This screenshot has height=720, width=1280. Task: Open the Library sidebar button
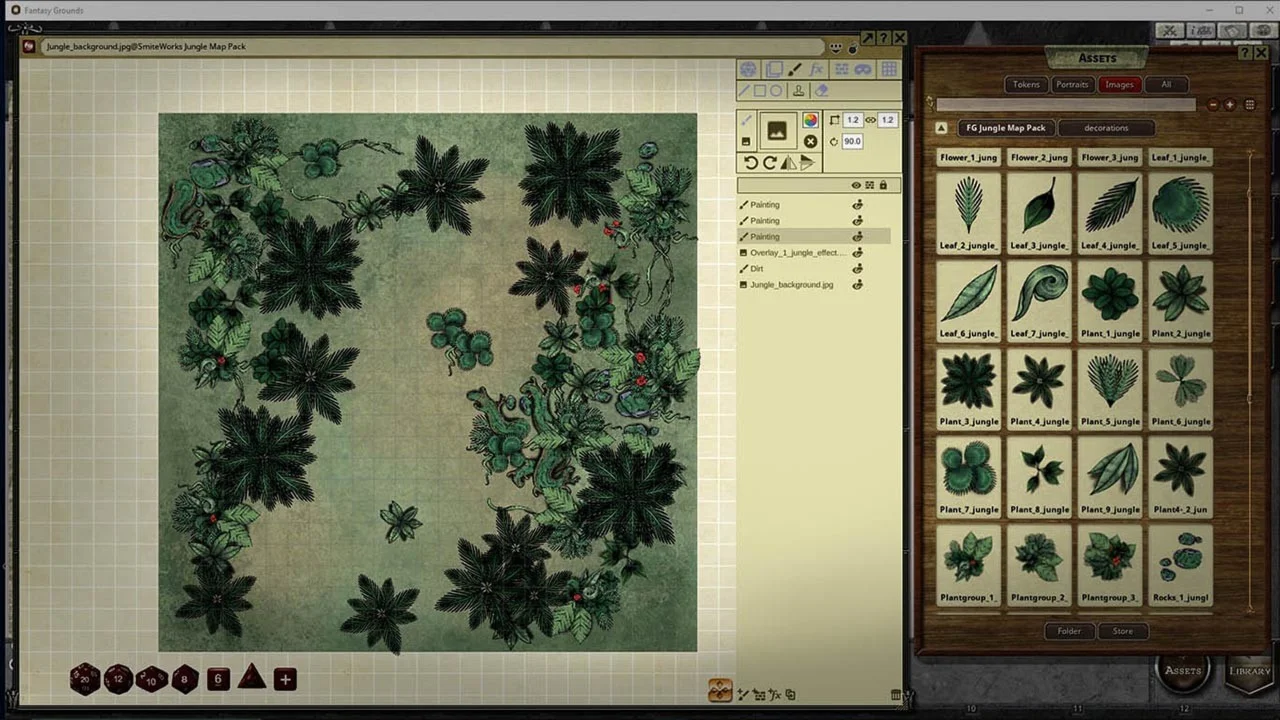(1250, 670)
